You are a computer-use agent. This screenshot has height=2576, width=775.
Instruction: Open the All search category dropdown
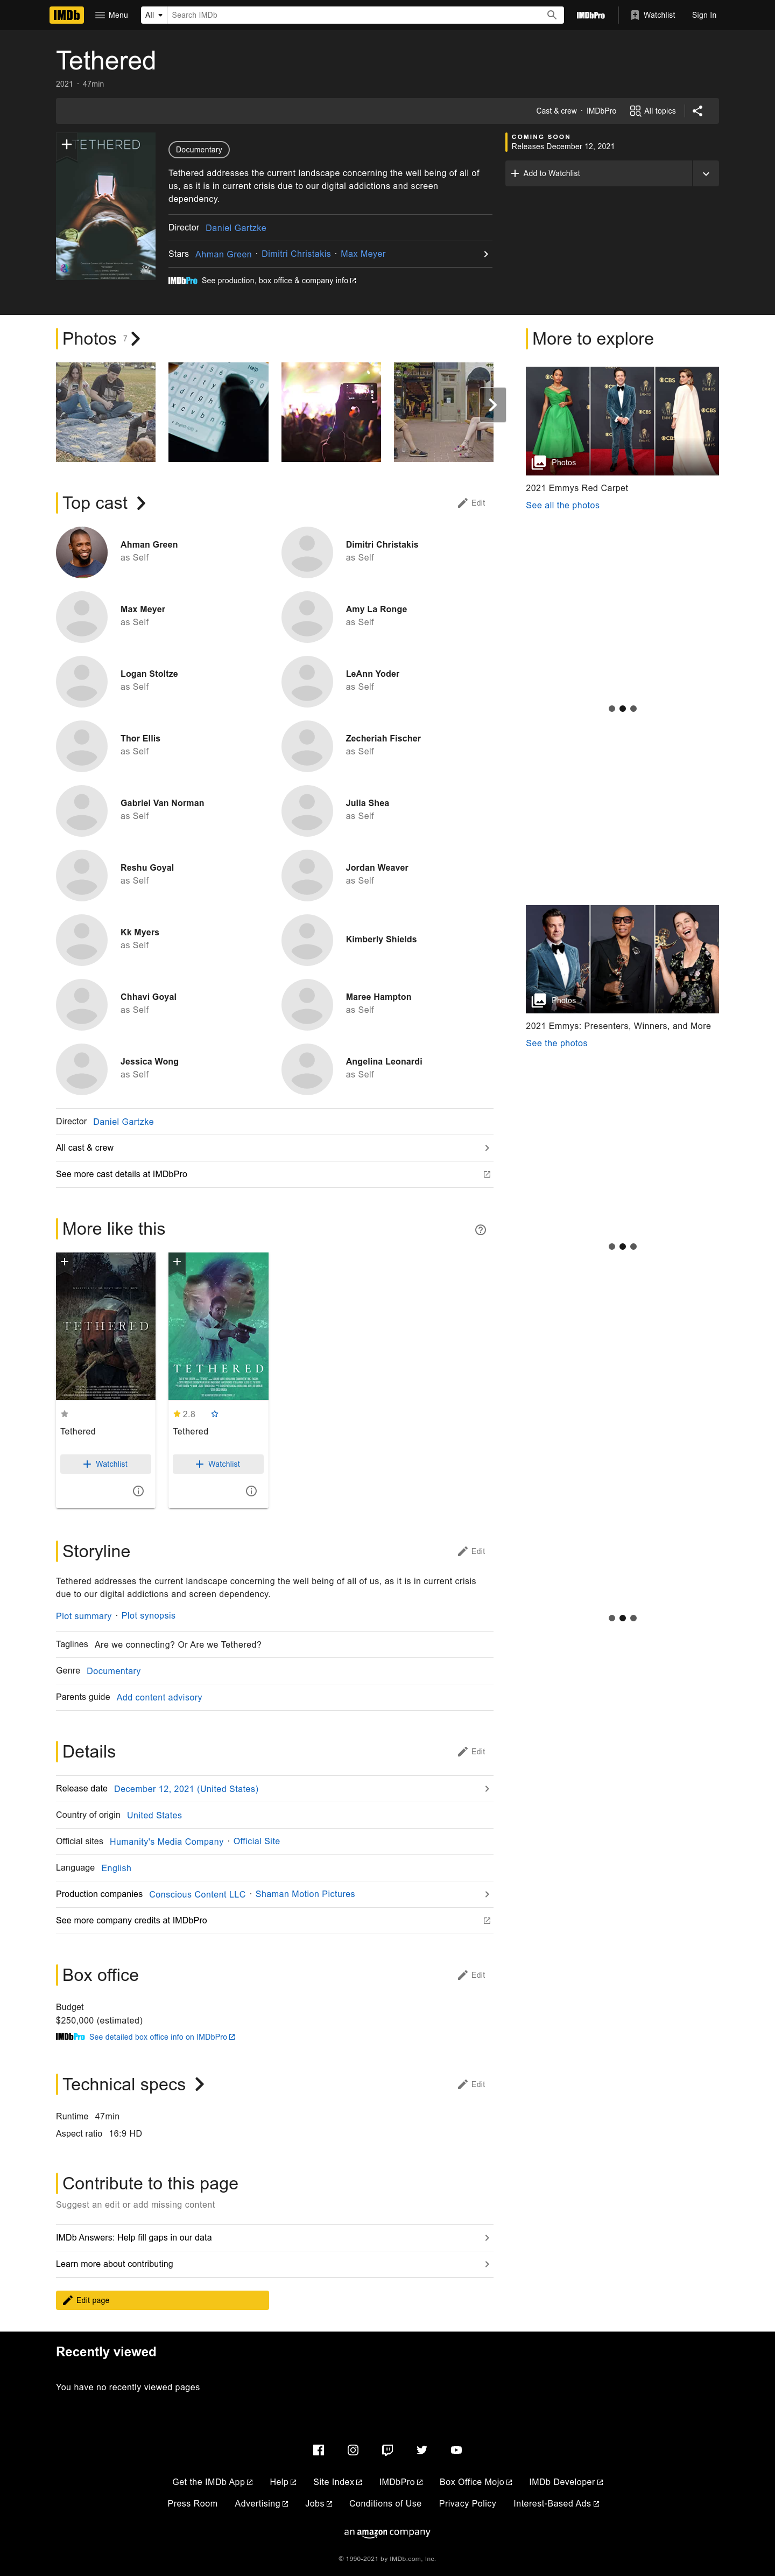153,15
